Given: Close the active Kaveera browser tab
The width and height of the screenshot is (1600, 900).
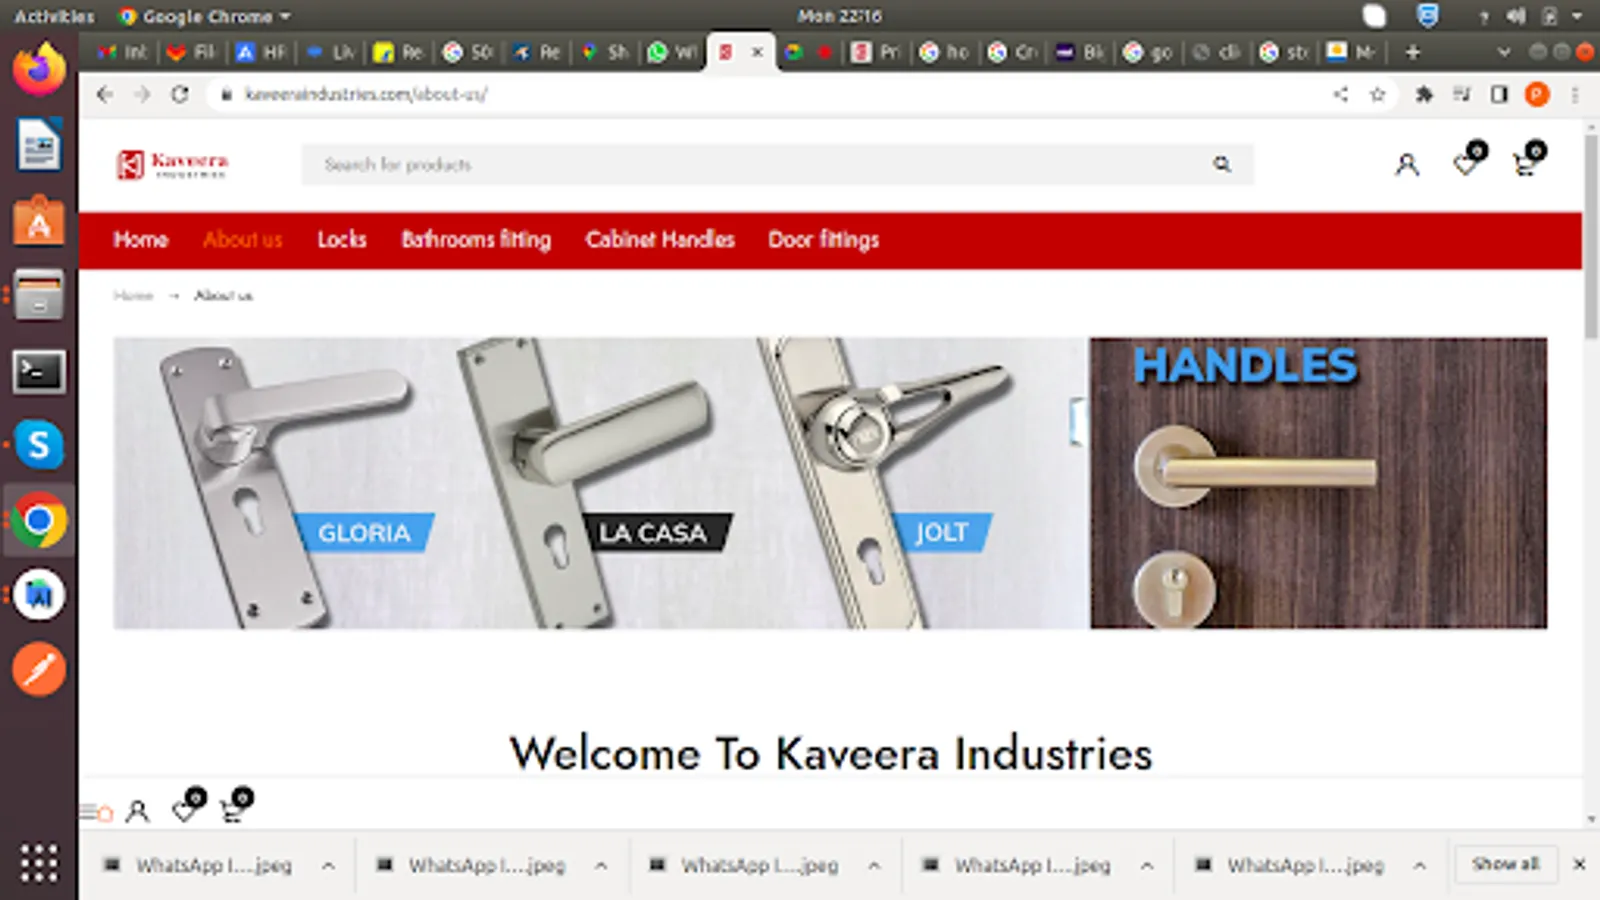Looking at the screenshot, I should pyautogui.click(x=757, y=52).
